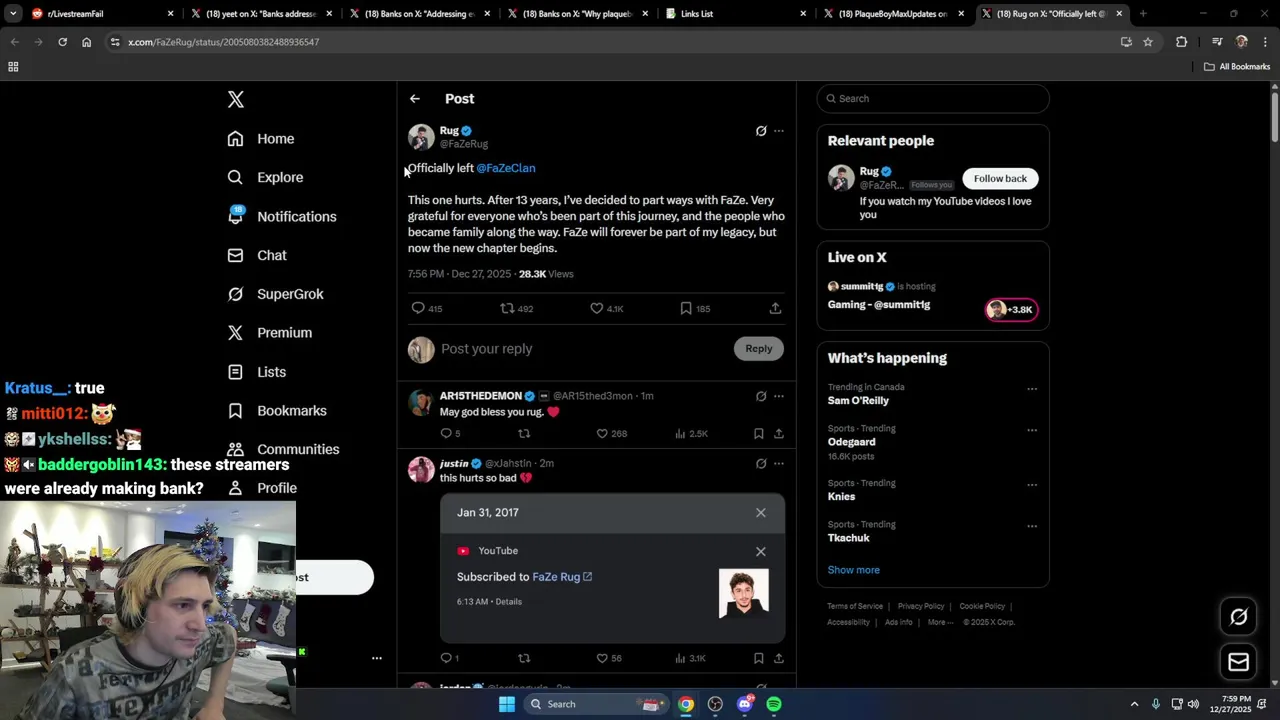The width and height of the screenshot is (1280, 720).
Task: Open Explore in X sidebar
Action: tap(265, 177)
